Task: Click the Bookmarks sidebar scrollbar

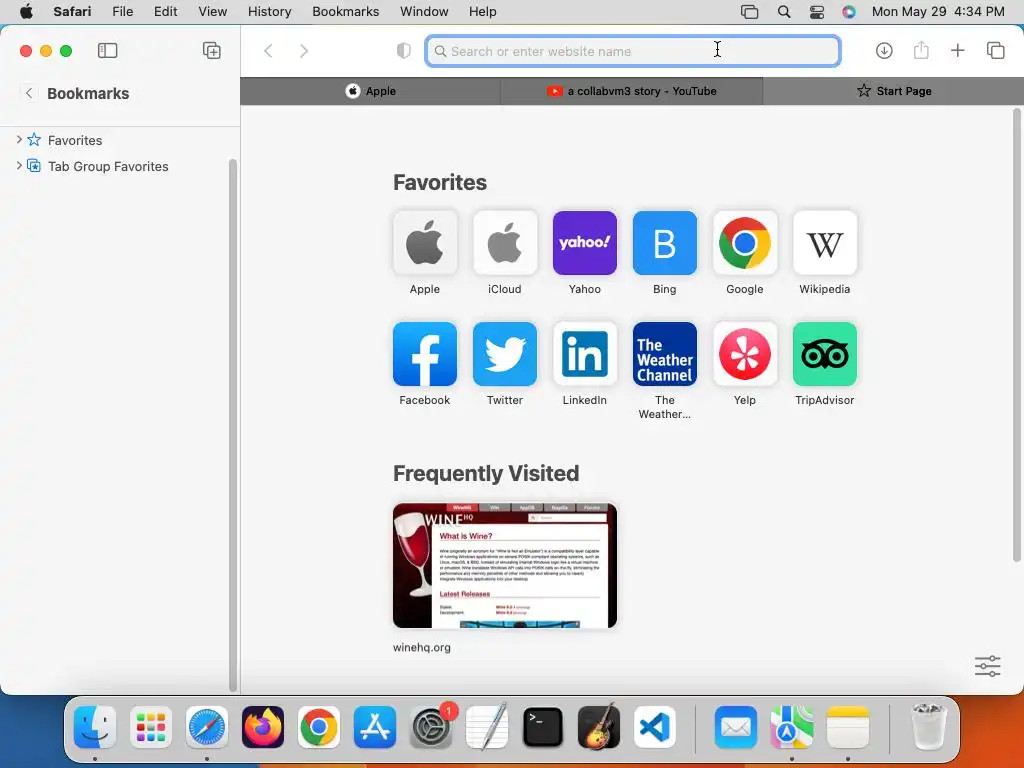Action: [x=232, y=424]
